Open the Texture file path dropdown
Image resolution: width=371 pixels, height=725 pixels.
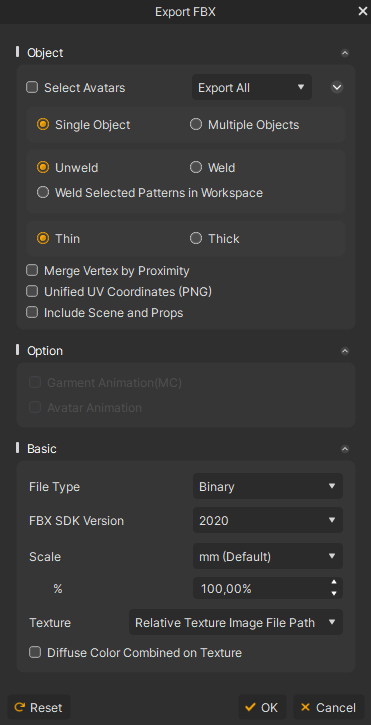(x=236, y=622)
